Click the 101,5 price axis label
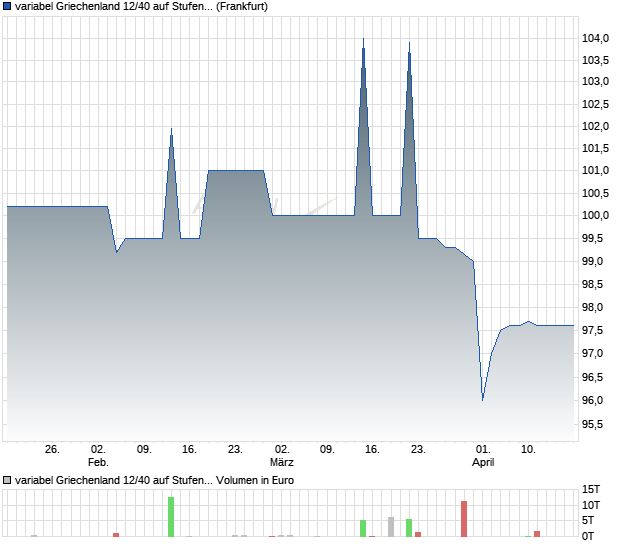This screenshot has width=620, height=546. (595, 149)
